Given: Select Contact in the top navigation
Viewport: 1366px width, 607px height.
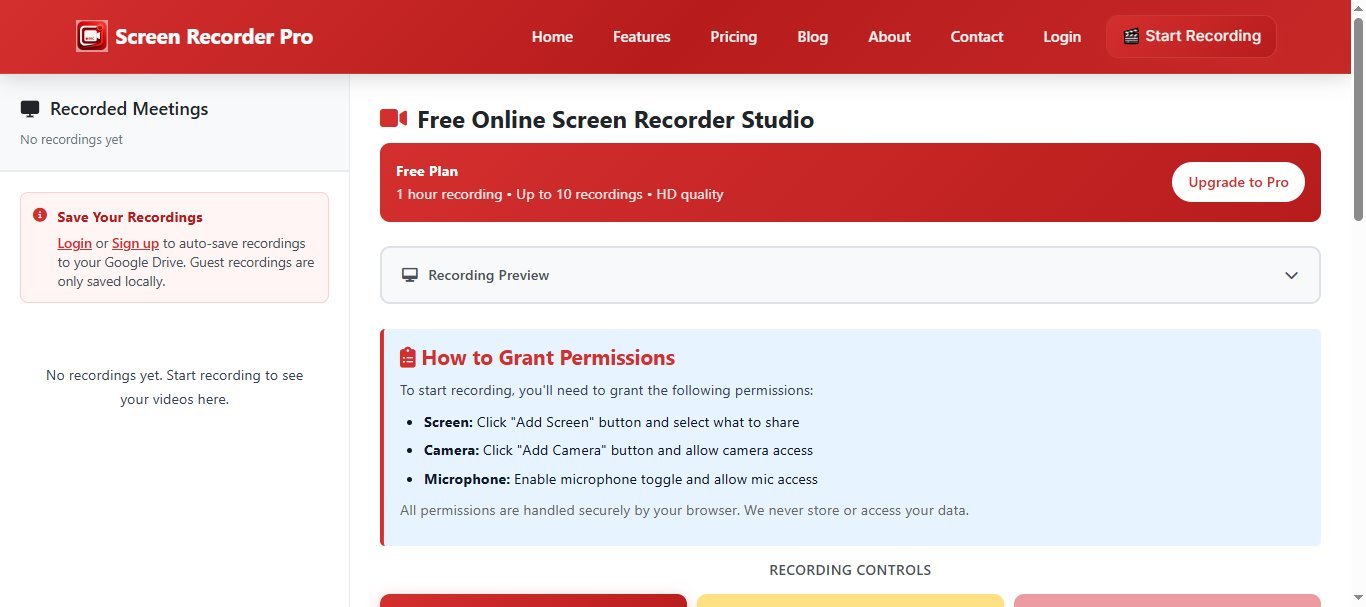Looking at the screenshot, I should 977,37.
